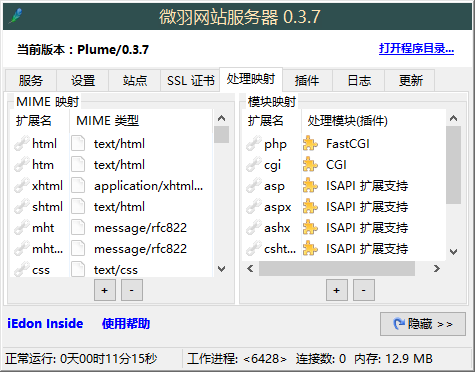Viewport: 475px width, 372px height.
Task: Click module list scroll left arrow
Action: tap(251, 268)
